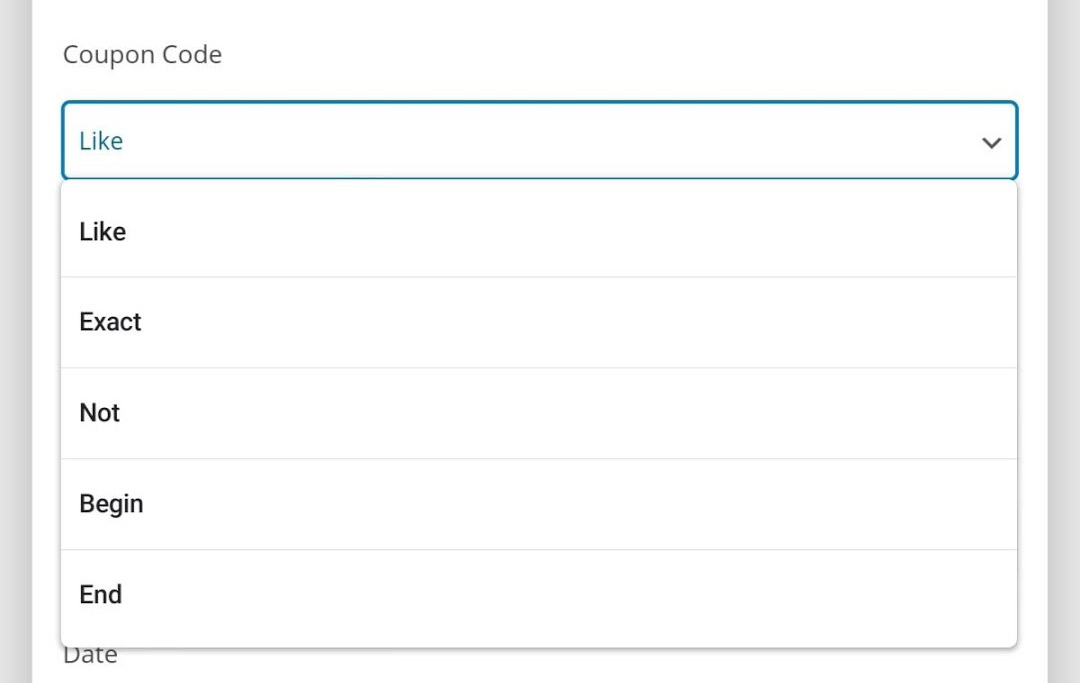This screenshot has width=1080, height=683.
Task: Click the currently selected Like value
Action: (x=99, y=141)
